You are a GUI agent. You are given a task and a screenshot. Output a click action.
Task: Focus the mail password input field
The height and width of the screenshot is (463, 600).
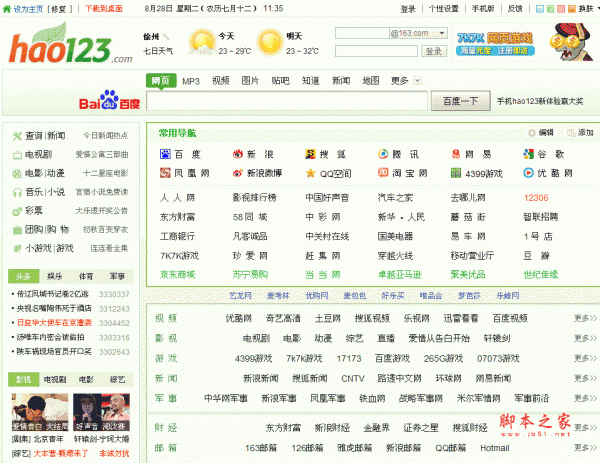[x=376, y=51]
